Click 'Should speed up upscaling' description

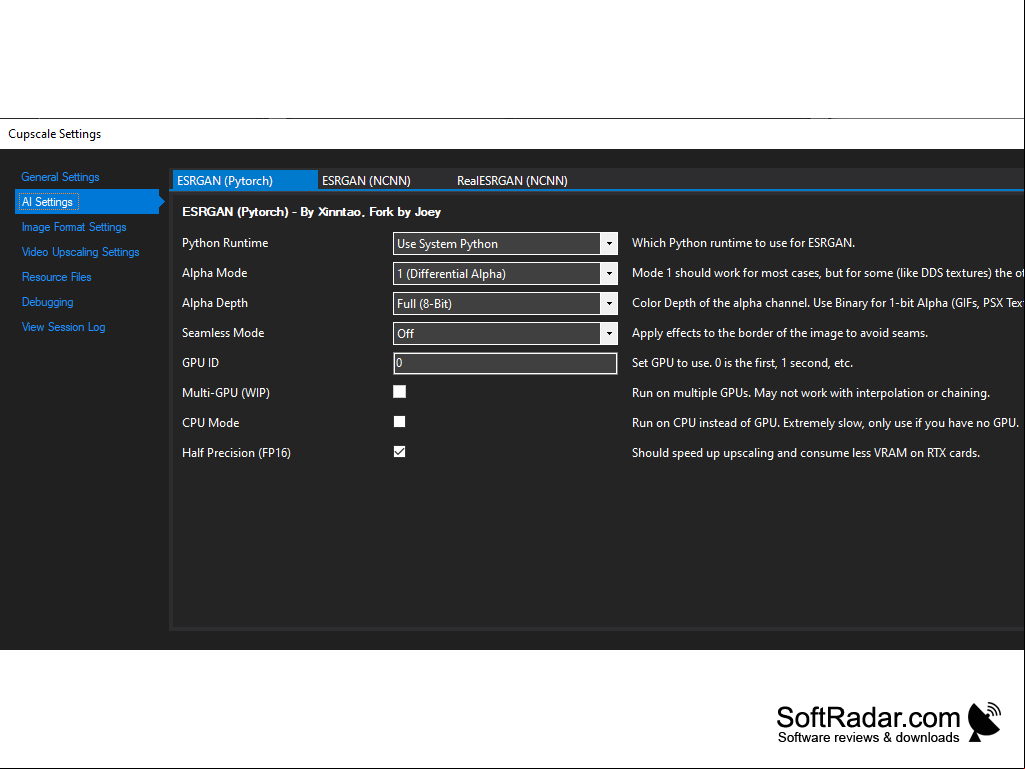click(805, 453)
